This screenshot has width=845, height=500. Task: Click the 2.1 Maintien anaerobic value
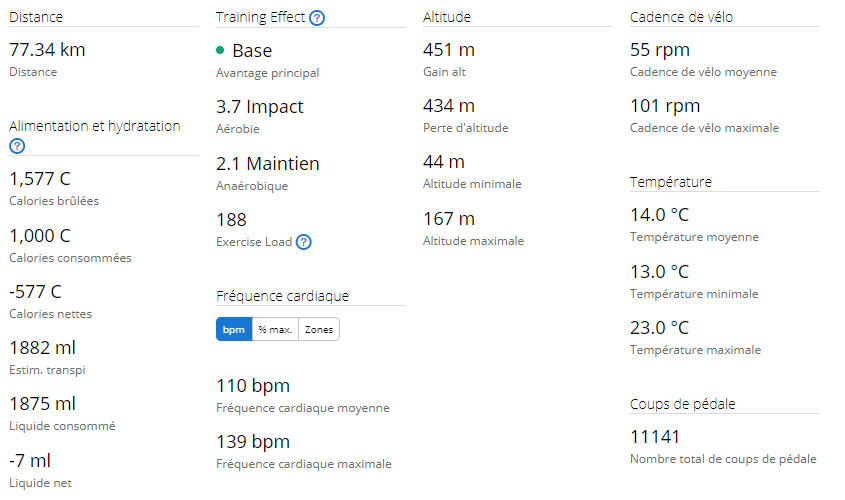[x=268, y=163]
